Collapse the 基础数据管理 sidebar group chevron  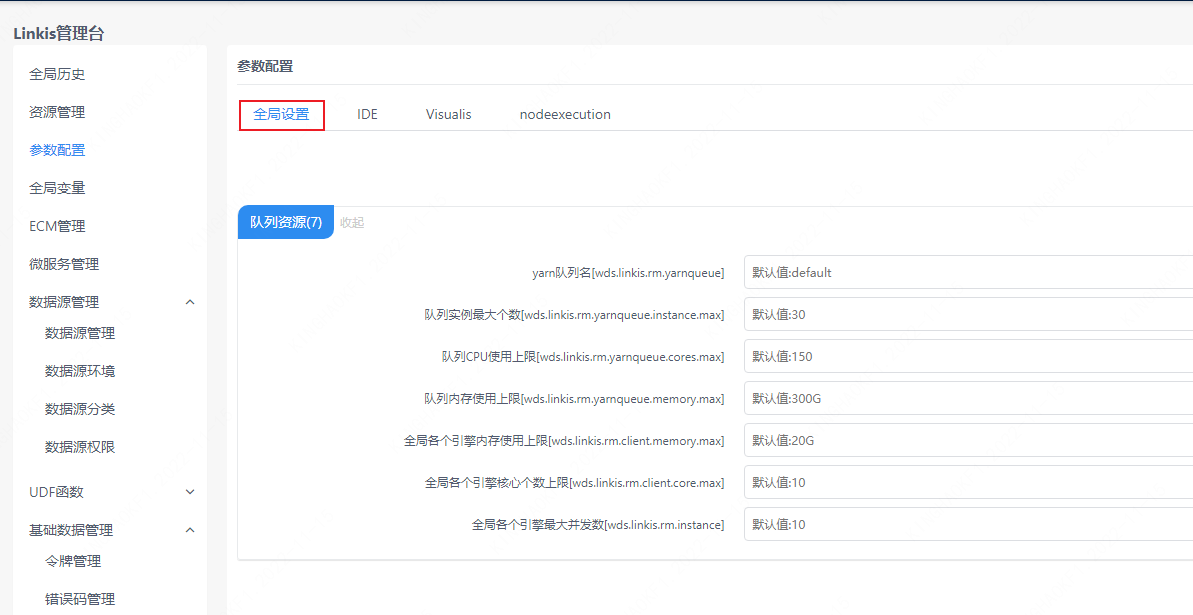point(190,530)
